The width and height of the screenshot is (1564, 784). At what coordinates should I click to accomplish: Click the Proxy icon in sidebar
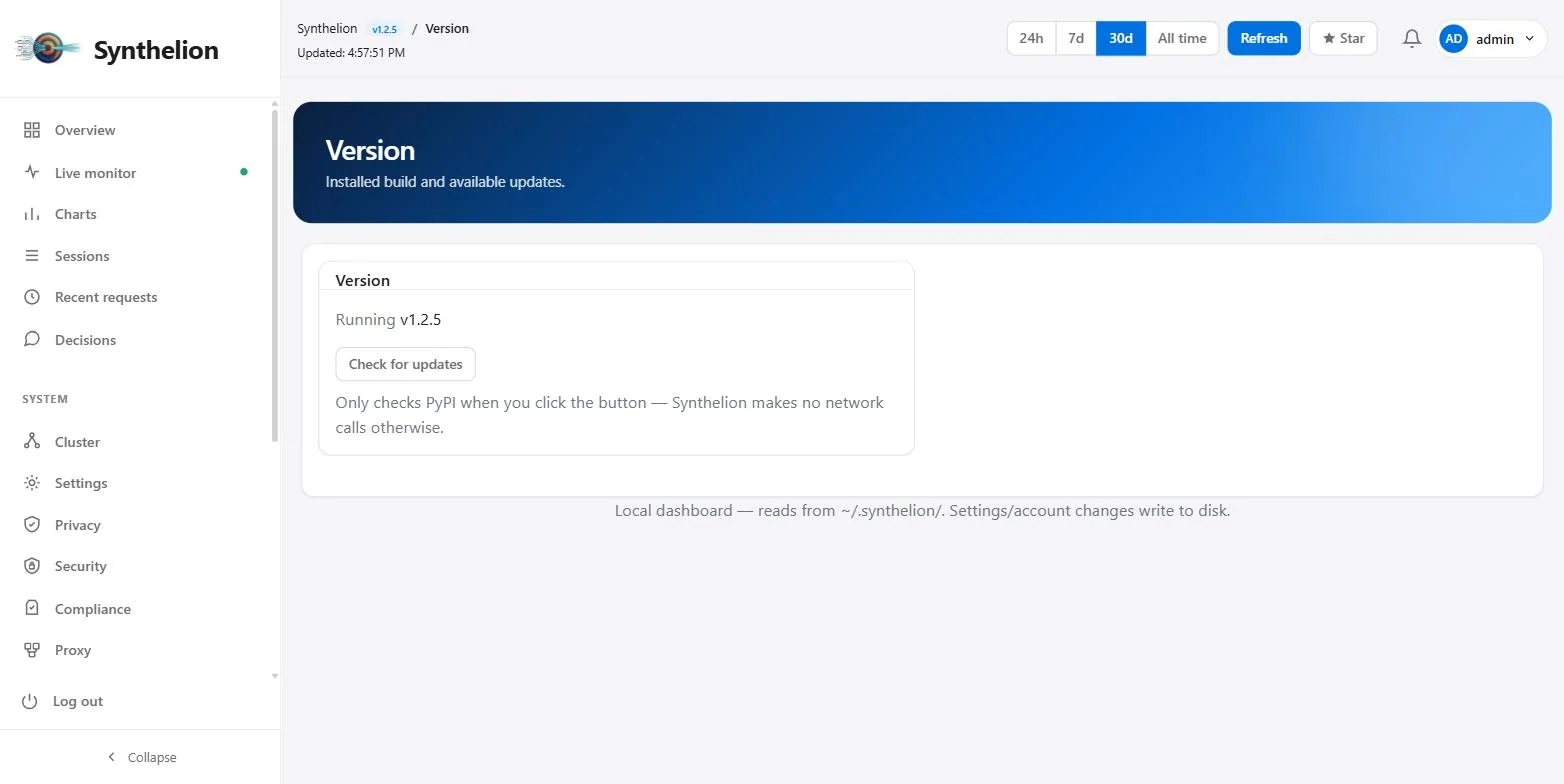point(32,650)
